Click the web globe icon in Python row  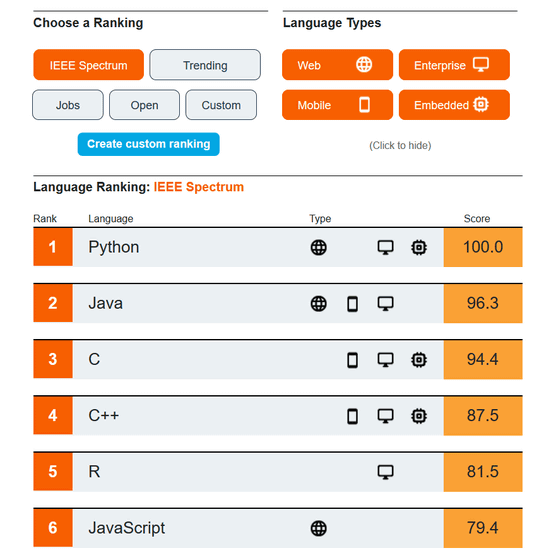click(318, 247)
